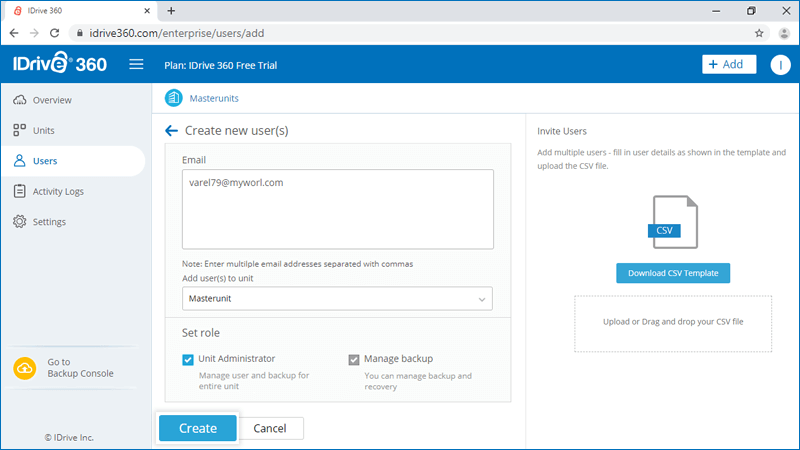Click Download CSV Template
Screen dimensions: 800x450
coord(673,273)
